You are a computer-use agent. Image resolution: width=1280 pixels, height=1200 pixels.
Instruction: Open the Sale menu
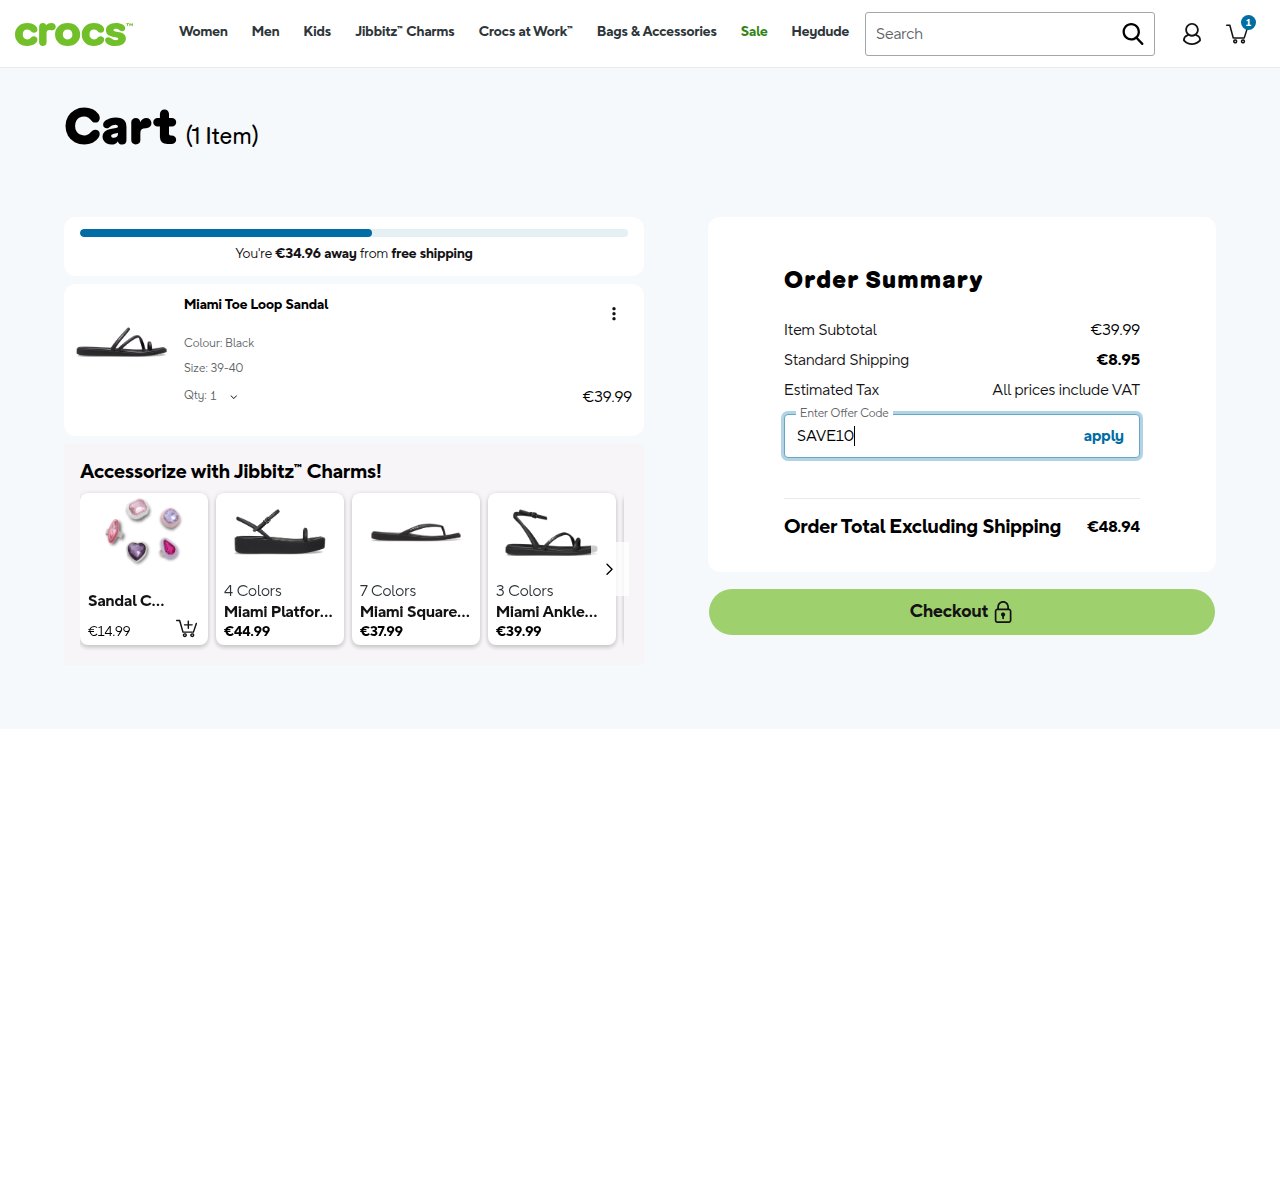click(x=754, y=32)
